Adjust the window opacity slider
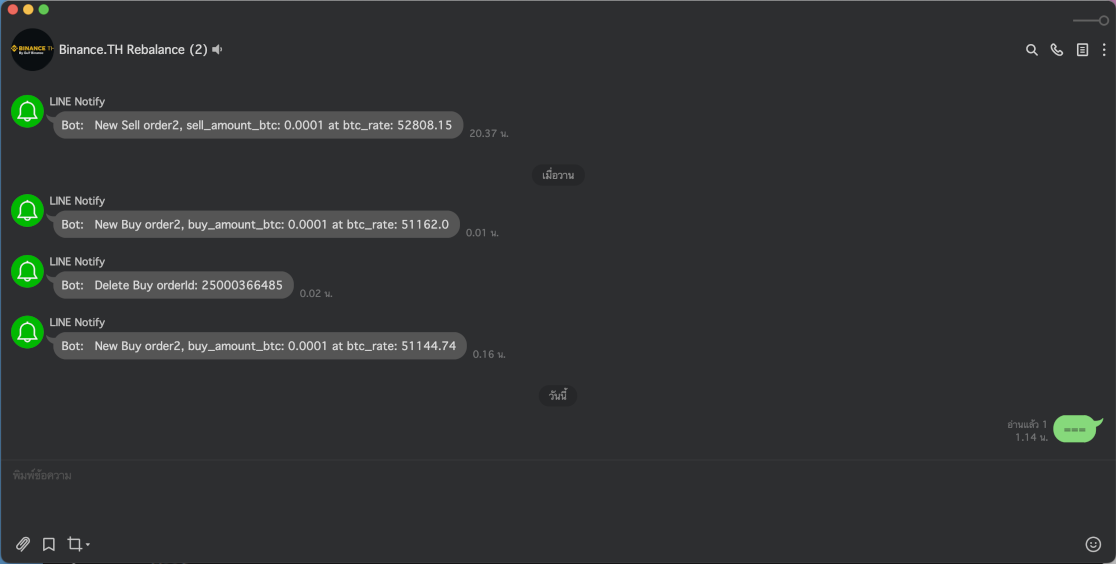Image resolution: width=1116 pixels, height=564 pixels. click(1090, 21)
